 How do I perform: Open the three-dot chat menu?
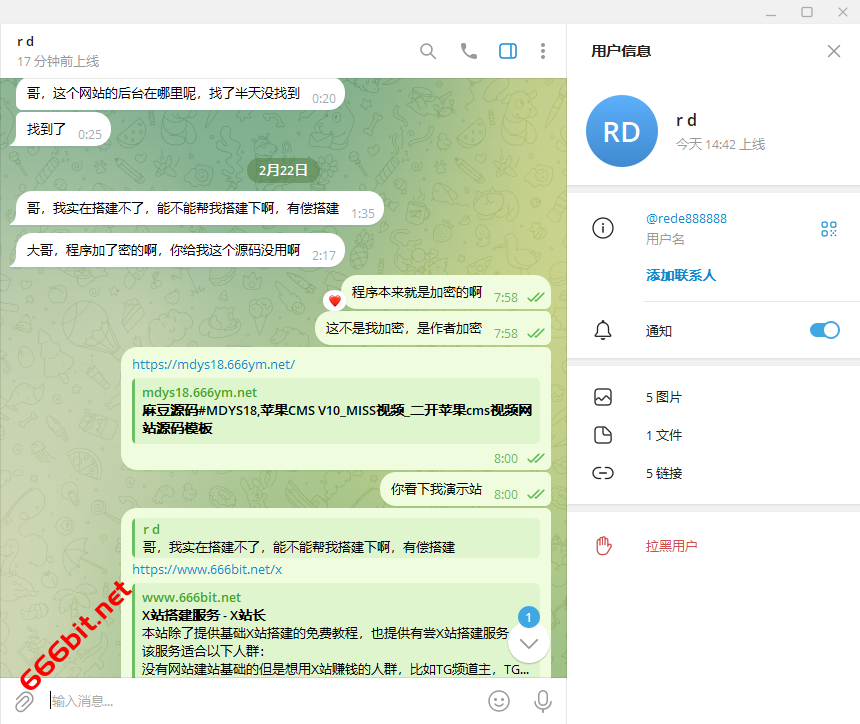click(542, 51)
